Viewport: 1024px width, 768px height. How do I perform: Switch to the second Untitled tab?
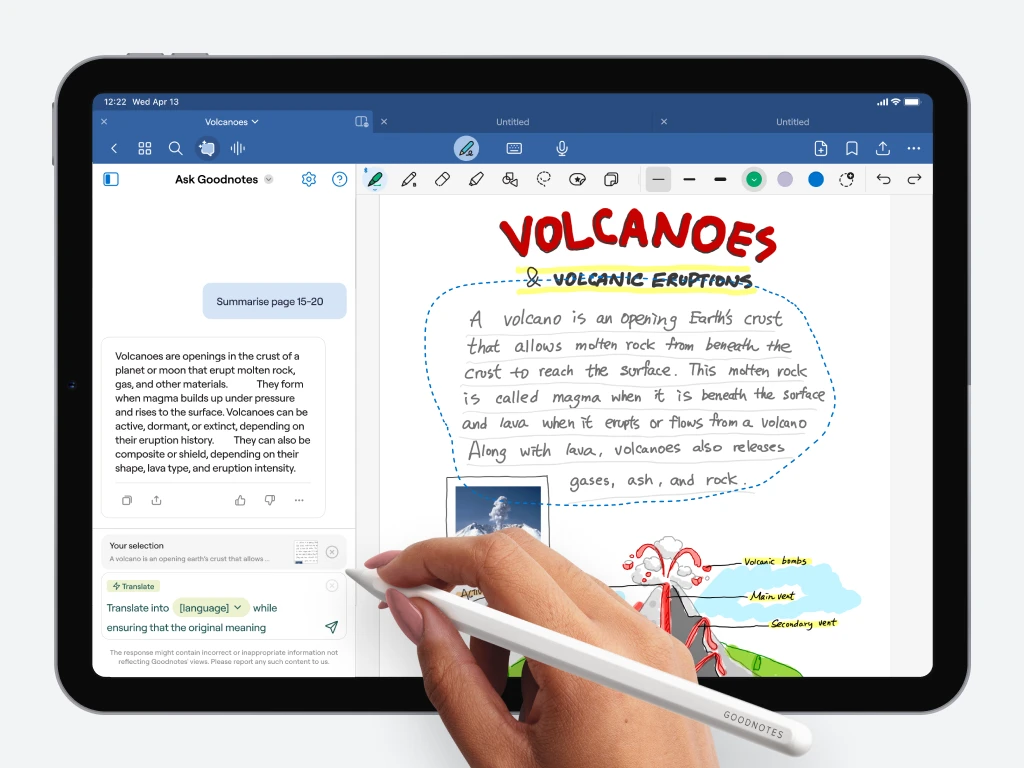(792, 121)
